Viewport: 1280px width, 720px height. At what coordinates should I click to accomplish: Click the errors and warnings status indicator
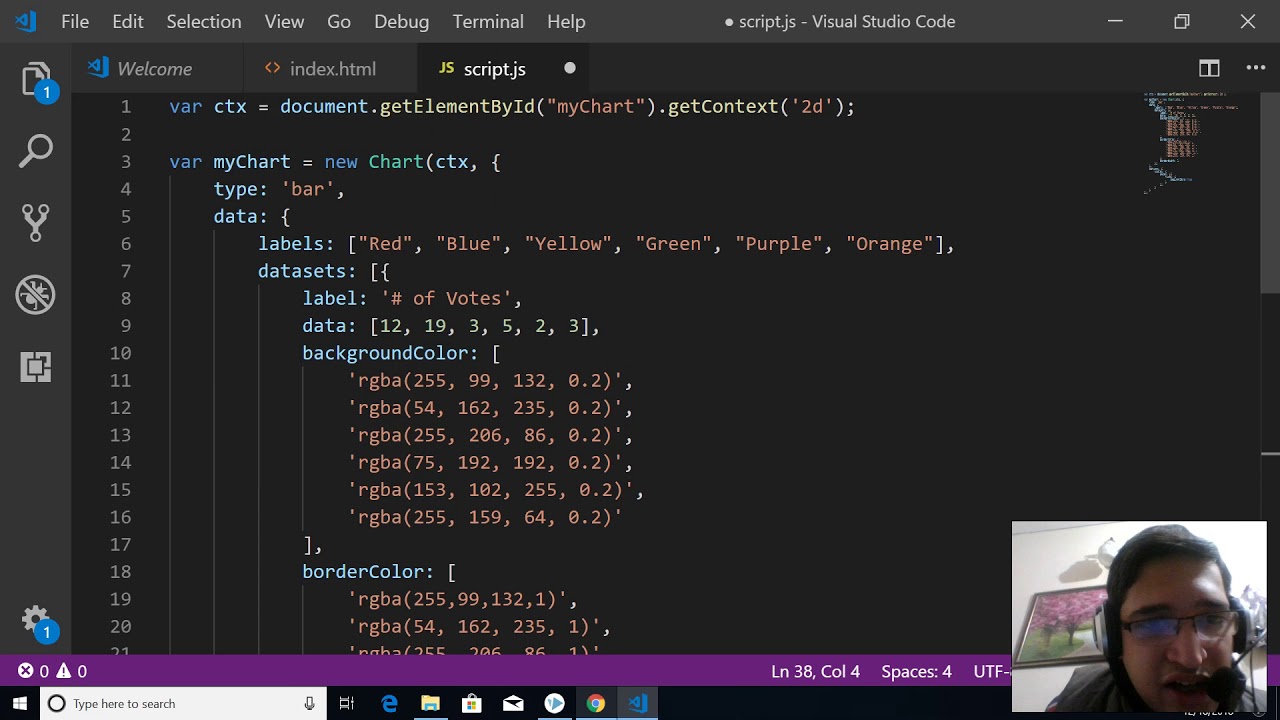pyautogui.click(x=52, y=671)
